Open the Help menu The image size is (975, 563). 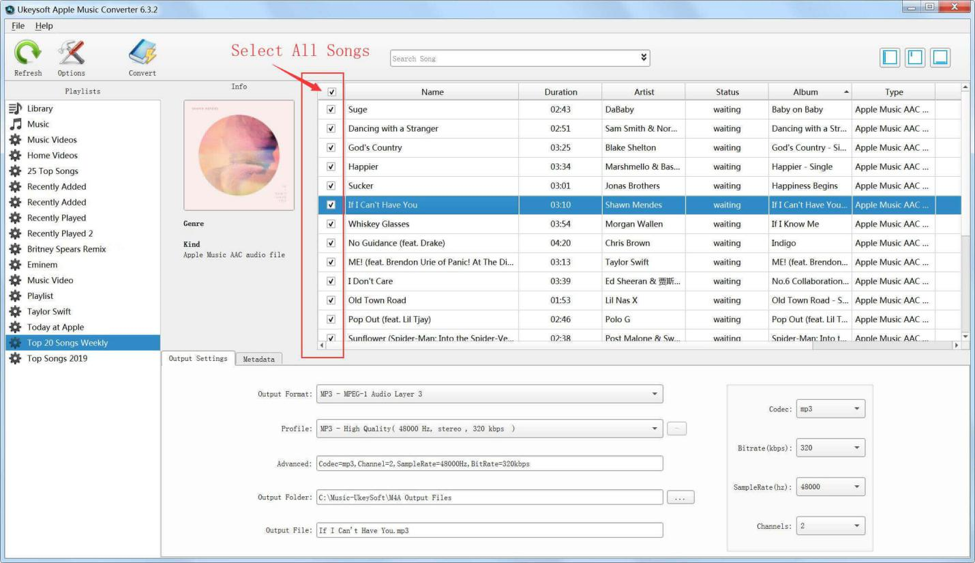(x=44, y=26)
